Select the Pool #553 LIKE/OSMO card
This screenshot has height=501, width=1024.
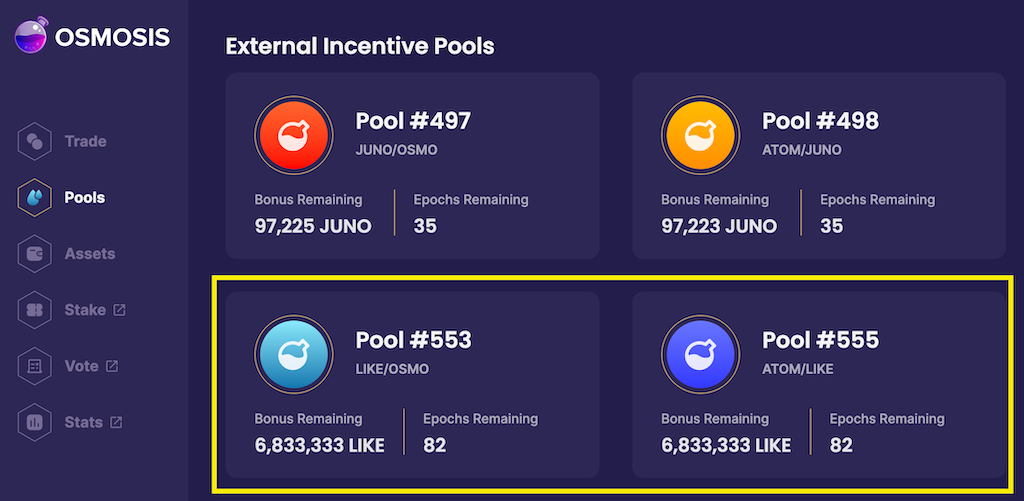pyautogui.click(x=412, y=385)
